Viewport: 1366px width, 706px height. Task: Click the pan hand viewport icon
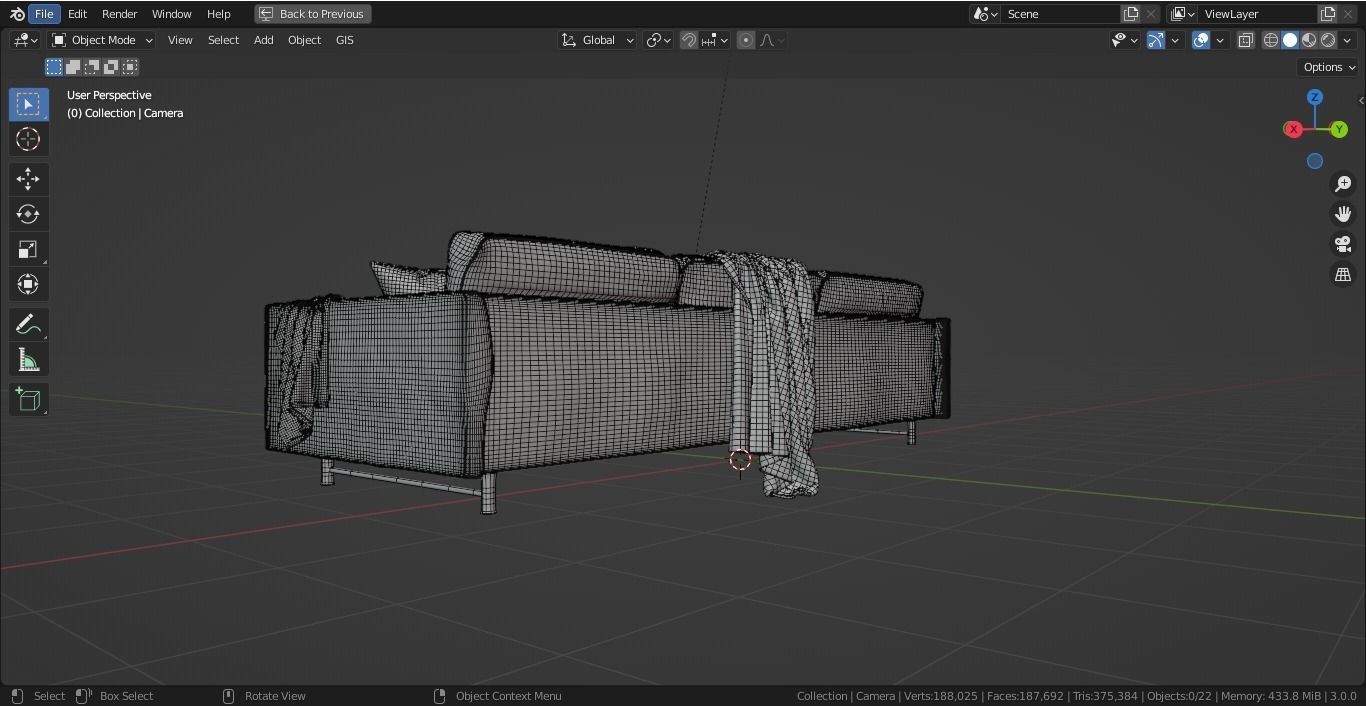click(1343, 214)
